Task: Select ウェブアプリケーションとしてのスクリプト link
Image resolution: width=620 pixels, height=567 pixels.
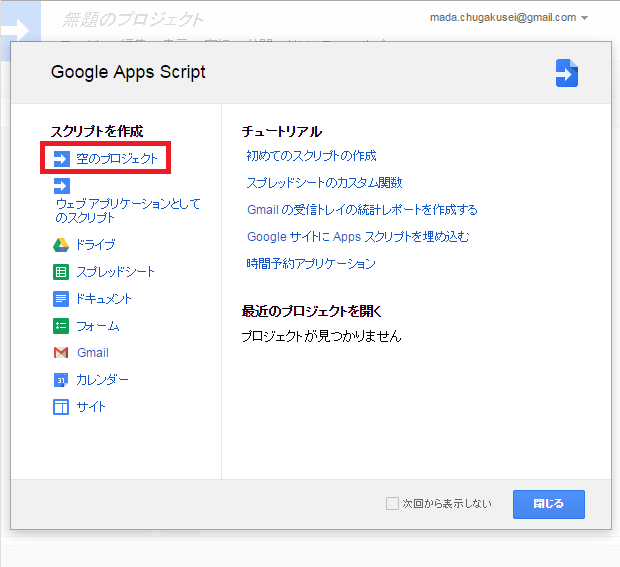Action: click(x=128, y=211)
